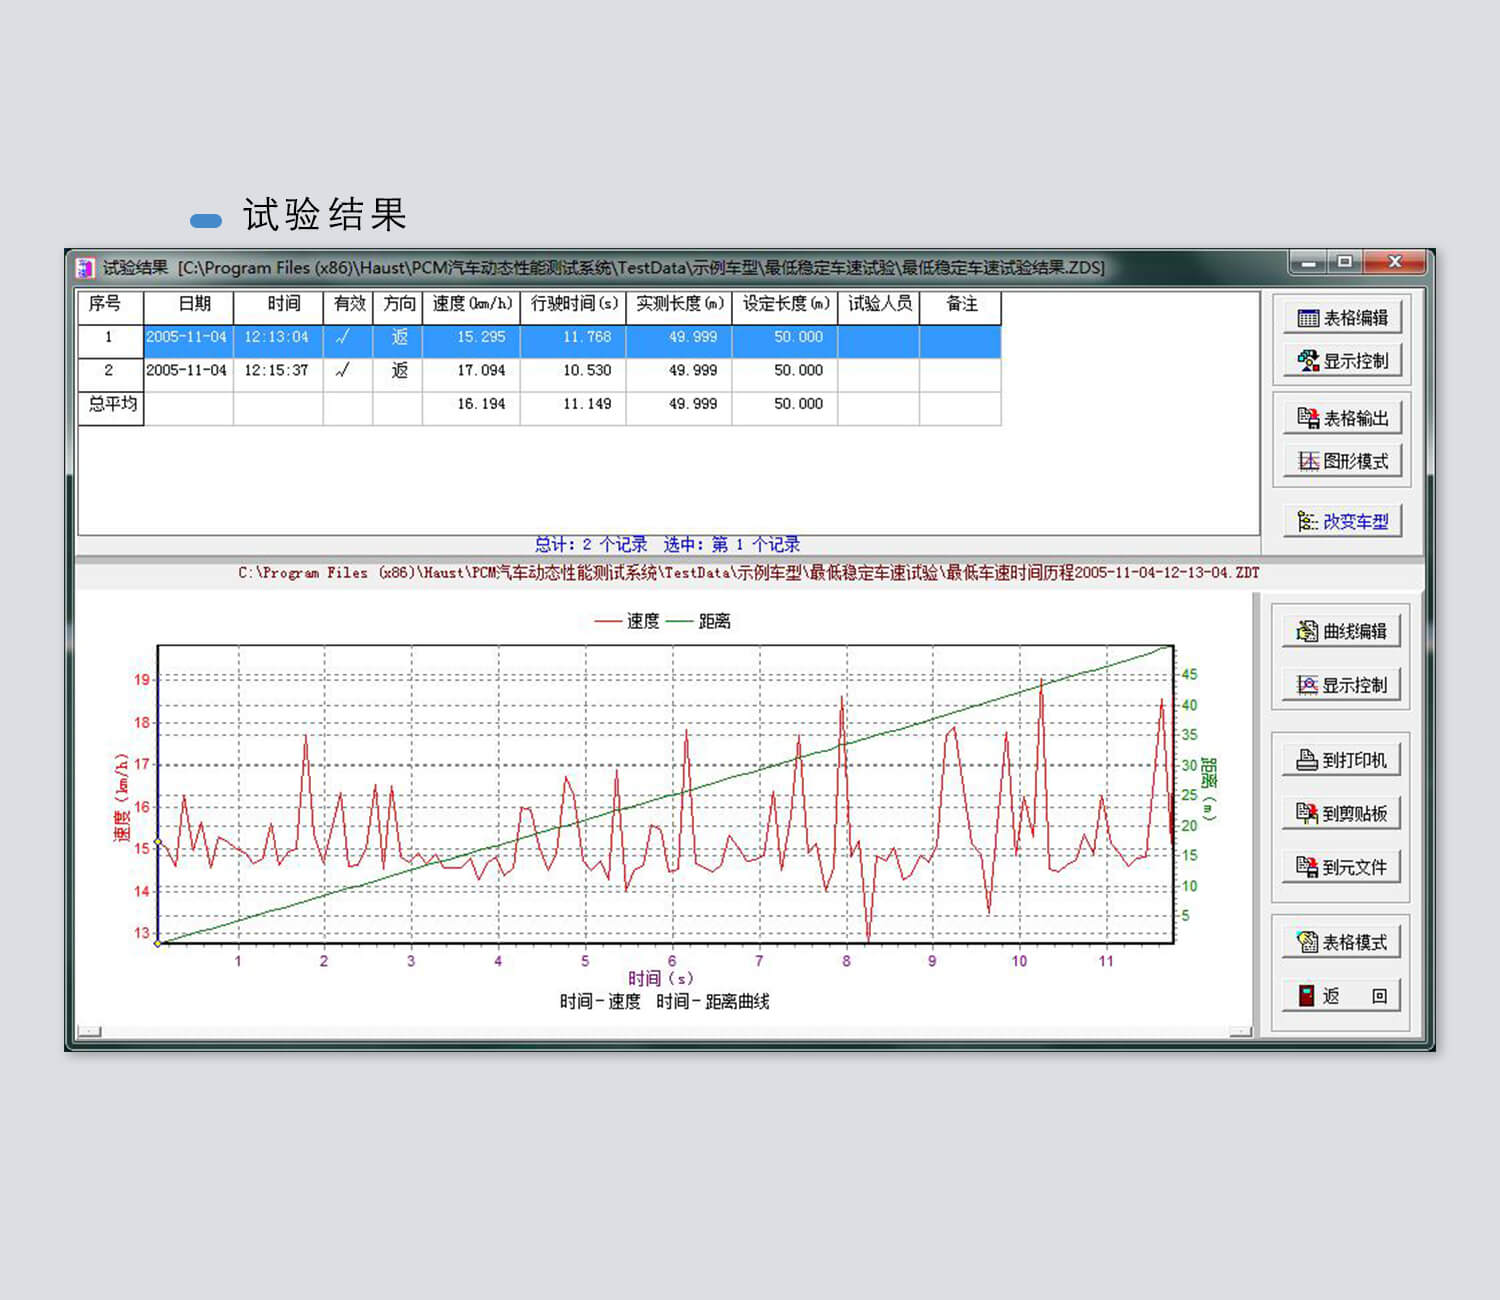Send the chart 到打印机 printer
1500x1300 pixels.
[1342, 760]
